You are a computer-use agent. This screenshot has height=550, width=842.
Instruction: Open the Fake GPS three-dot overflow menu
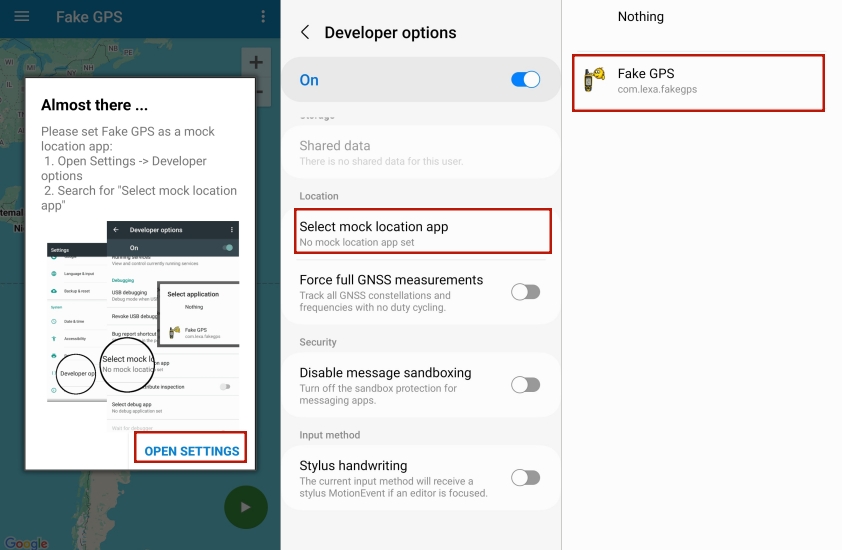(263, 17)
